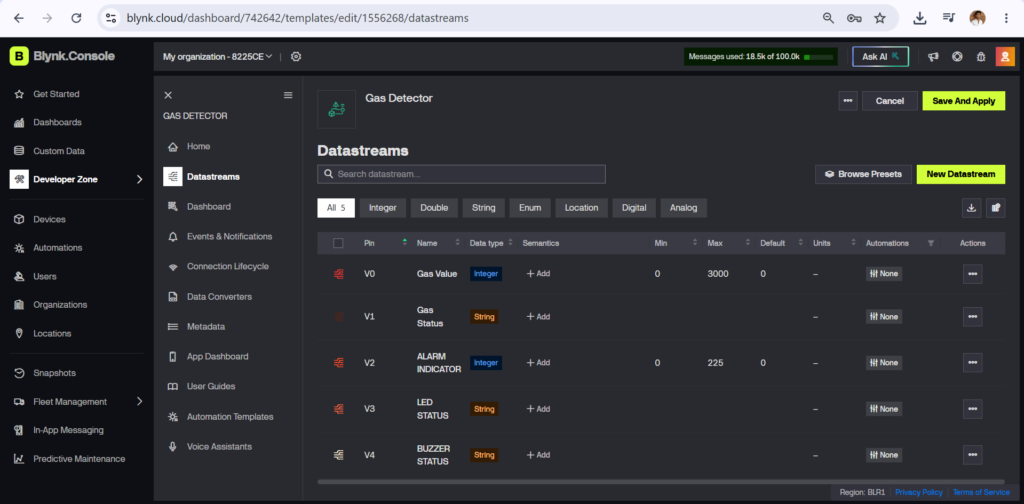Toggle the select-all datastreams checkbox
Viewport: 1024px width, 504px height.
(x=338, y=243)
